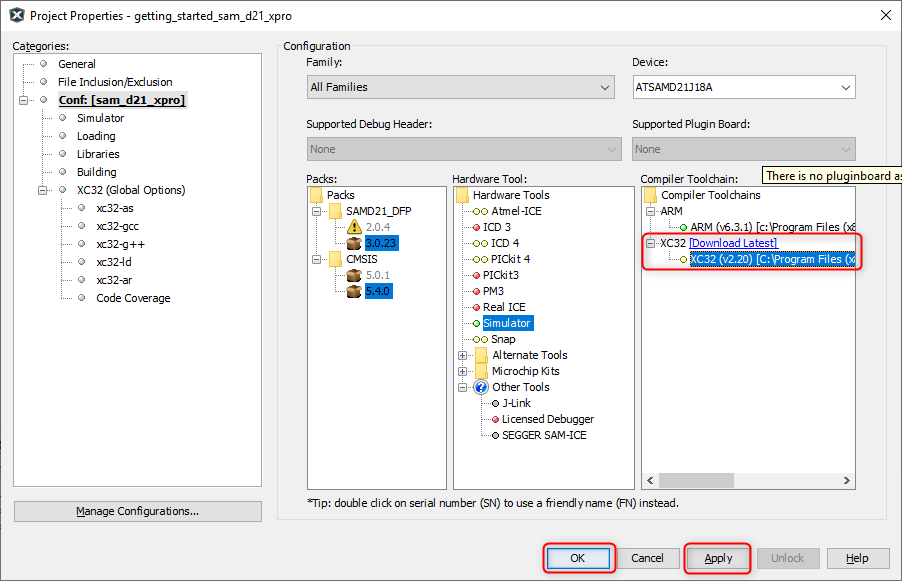Click the Microchip Kits folder icon
This screenshot has width=902, height=581.
pyautogui.click(x=480, y=371)
